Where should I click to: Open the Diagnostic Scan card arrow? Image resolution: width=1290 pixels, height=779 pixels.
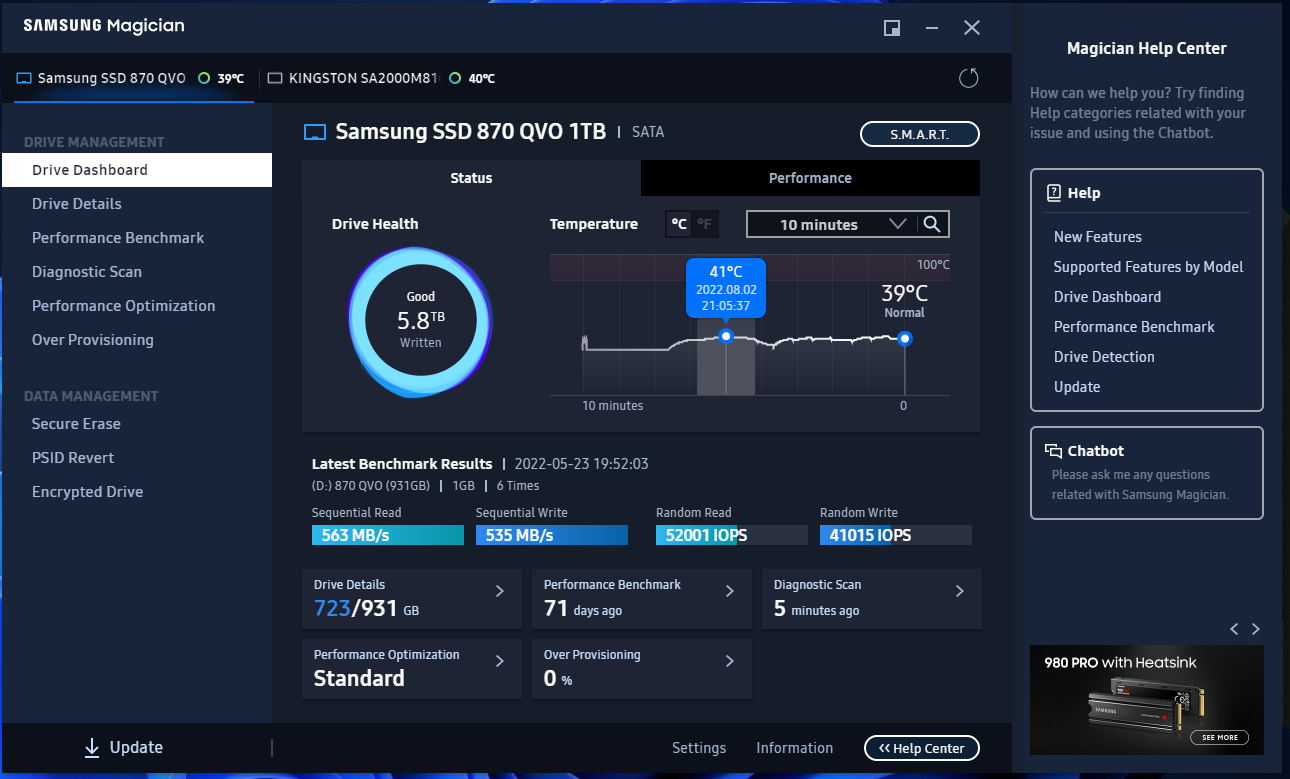click(x=960, y=591)
